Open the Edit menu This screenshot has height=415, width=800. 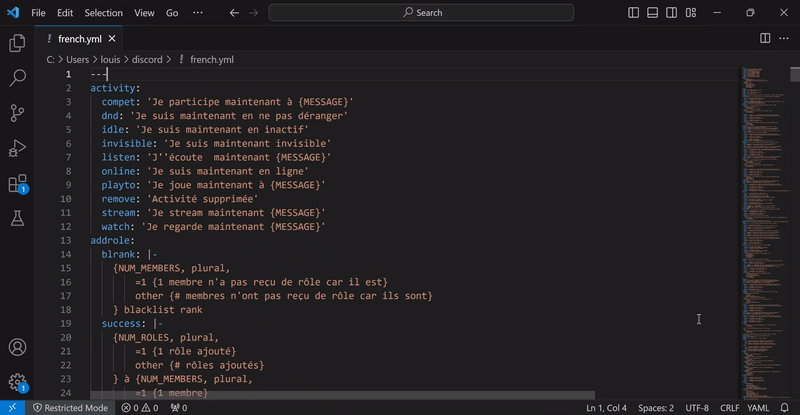coord(65,13)
